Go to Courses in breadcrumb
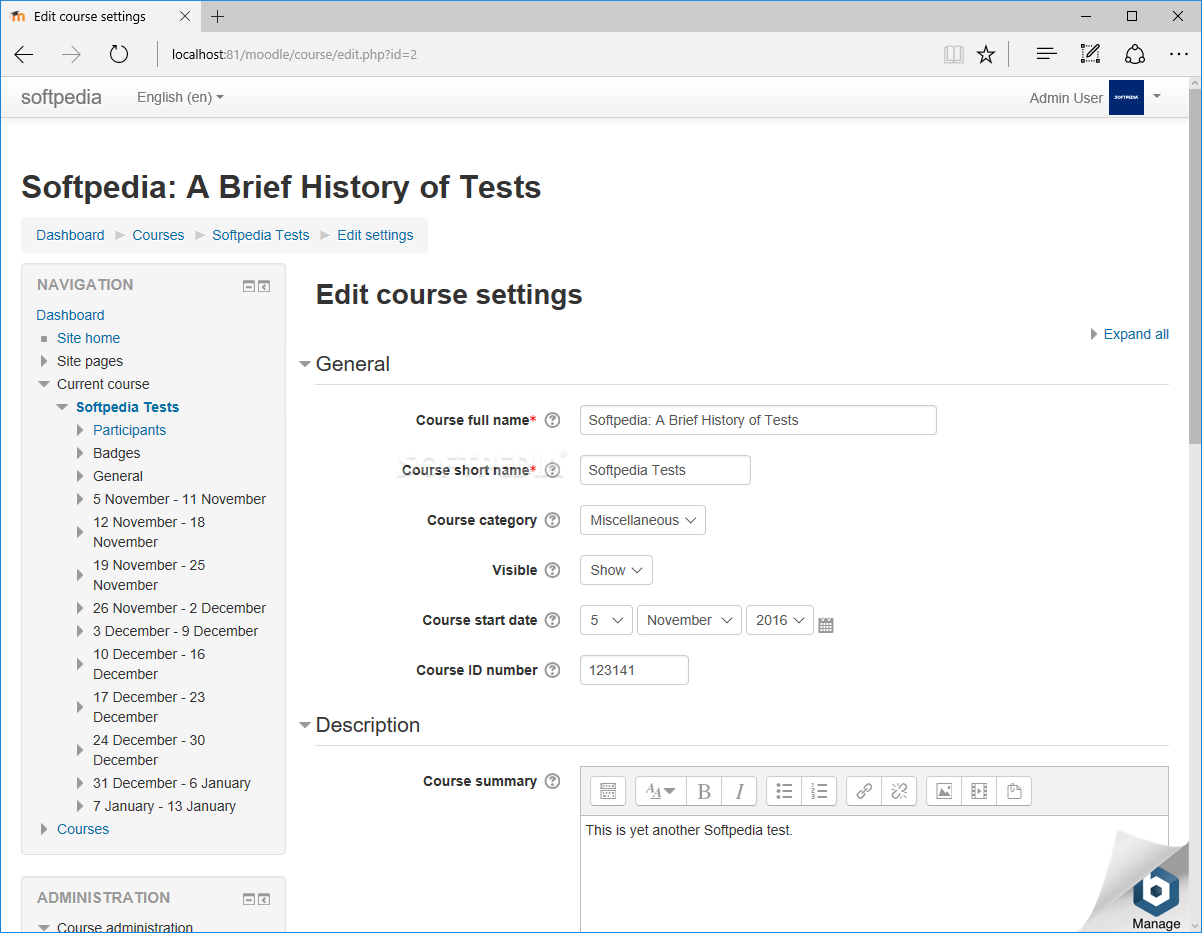Image resolution: width=1202 pixels, height=933 pixels. (x=158, y=235)
